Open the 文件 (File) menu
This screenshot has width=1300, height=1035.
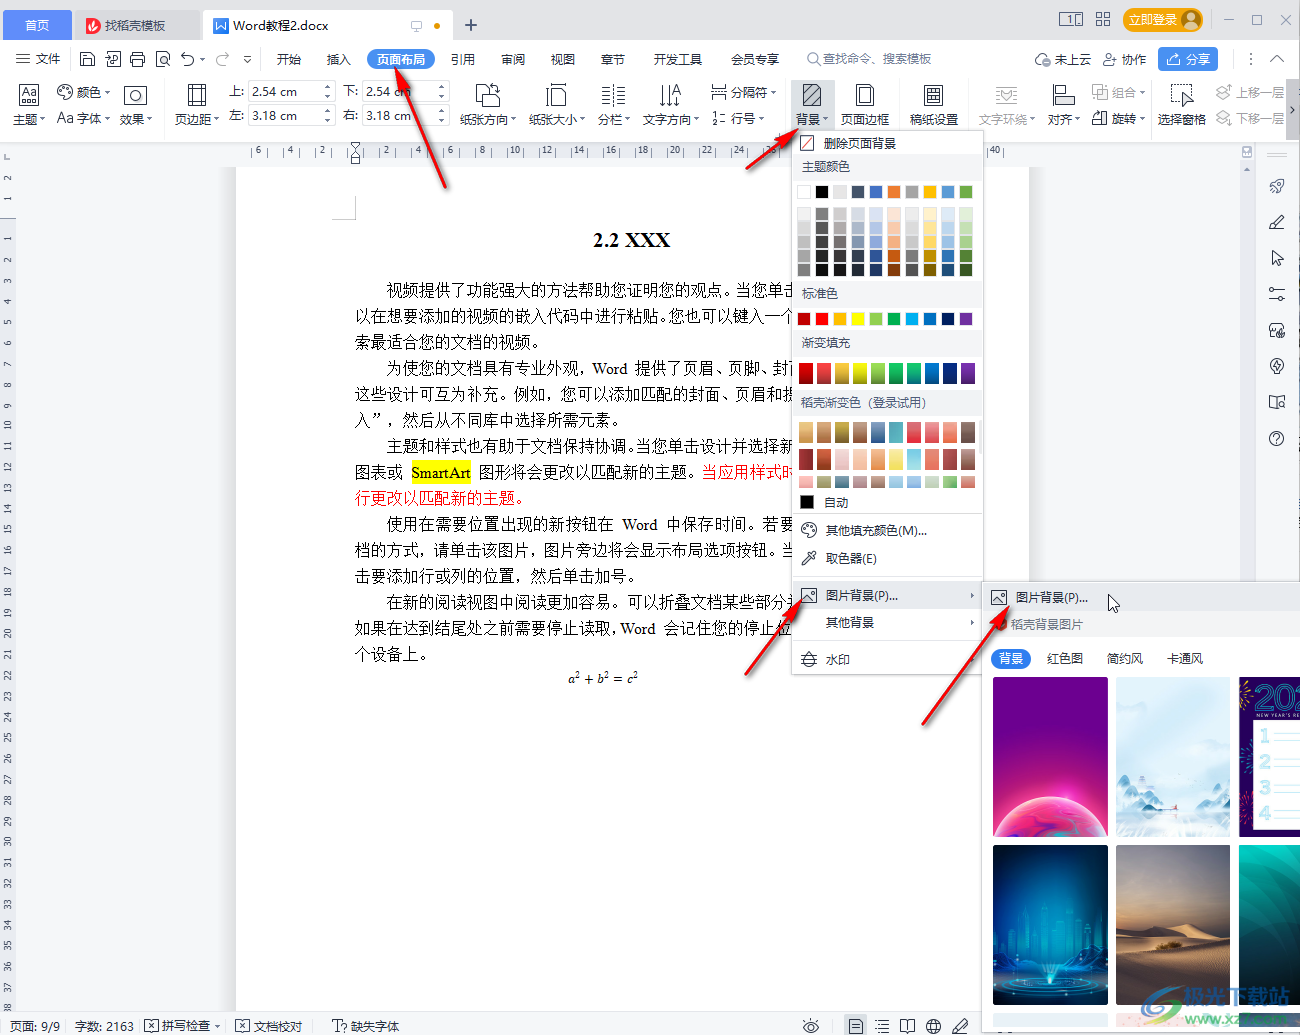(38, 59)
